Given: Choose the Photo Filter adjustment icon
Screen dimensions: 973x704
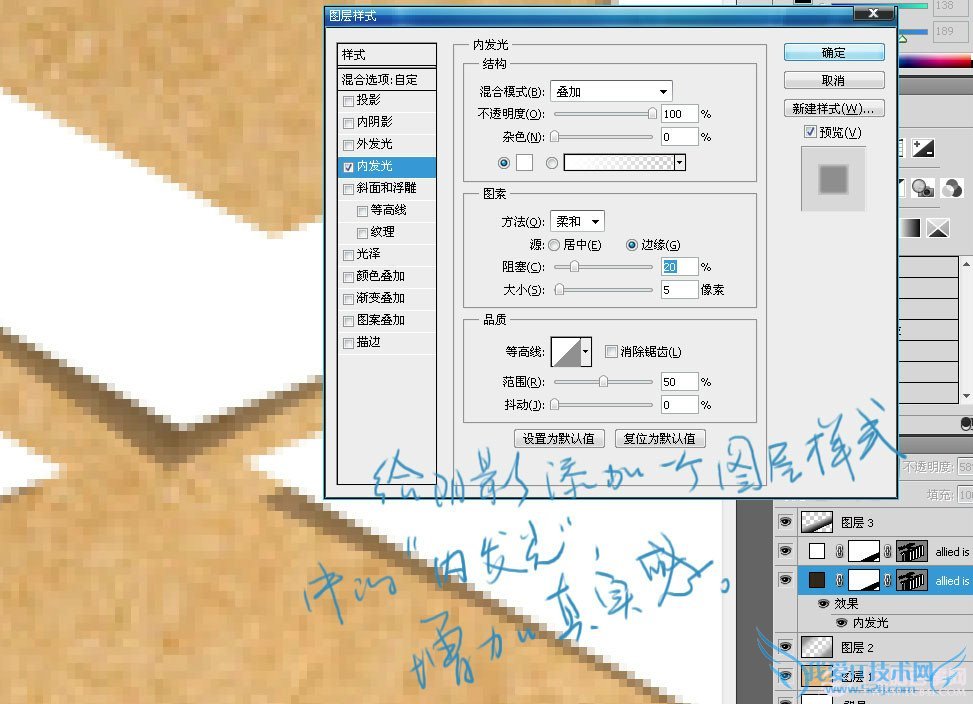Looking at the screenshot, I should coord(922,188).
